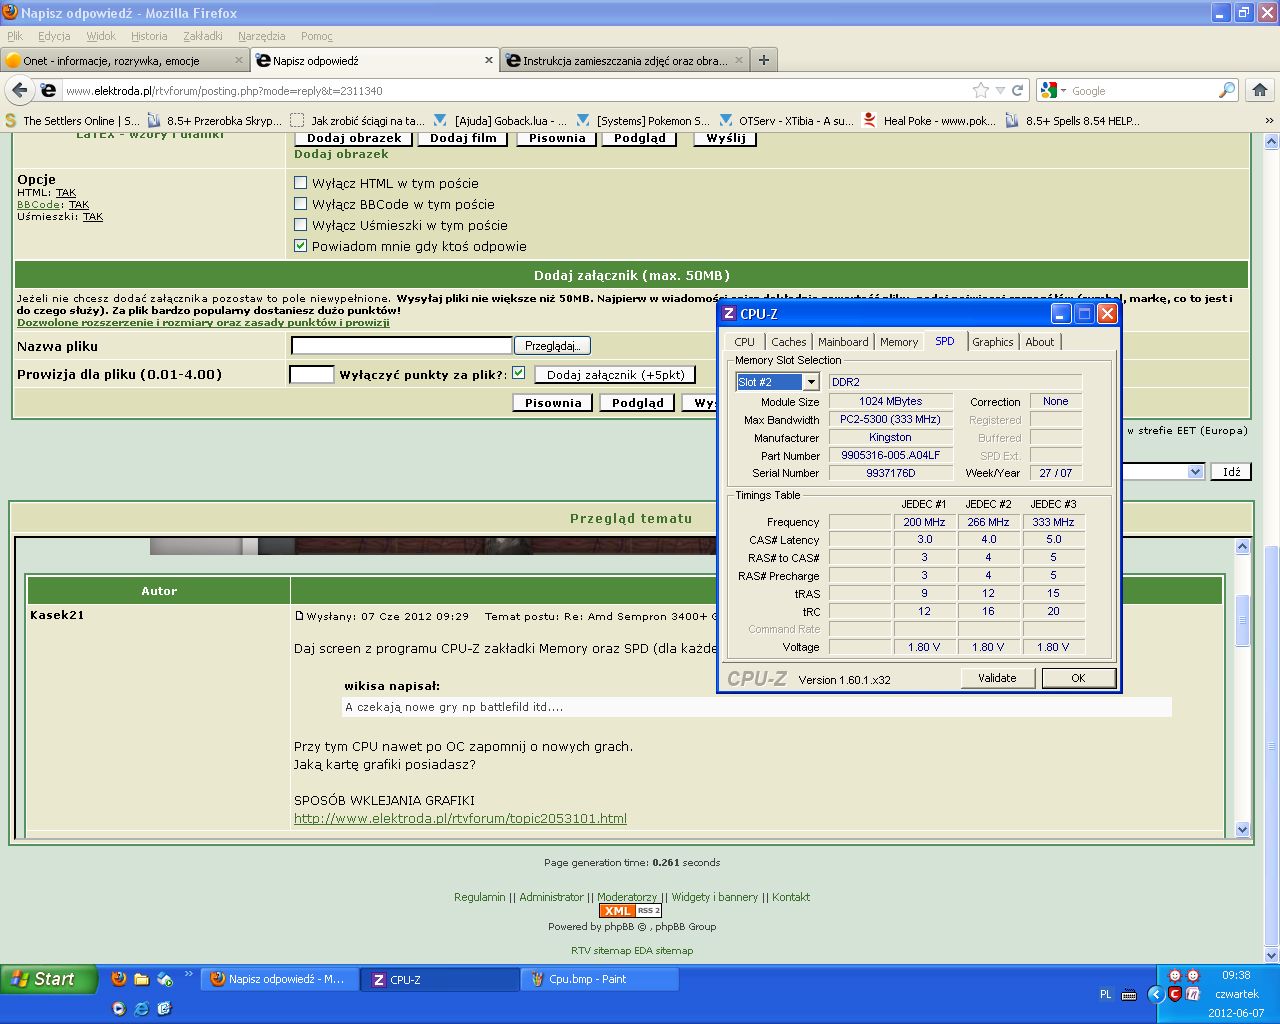
Task: Open the BBCode help link
Action: point(39,205)
